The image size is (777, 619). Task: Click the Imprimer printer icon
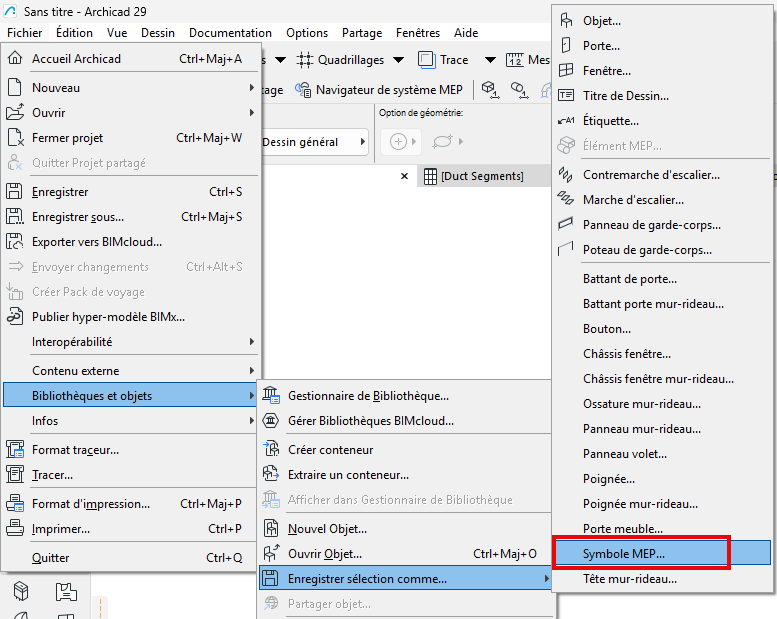point(14,528)
